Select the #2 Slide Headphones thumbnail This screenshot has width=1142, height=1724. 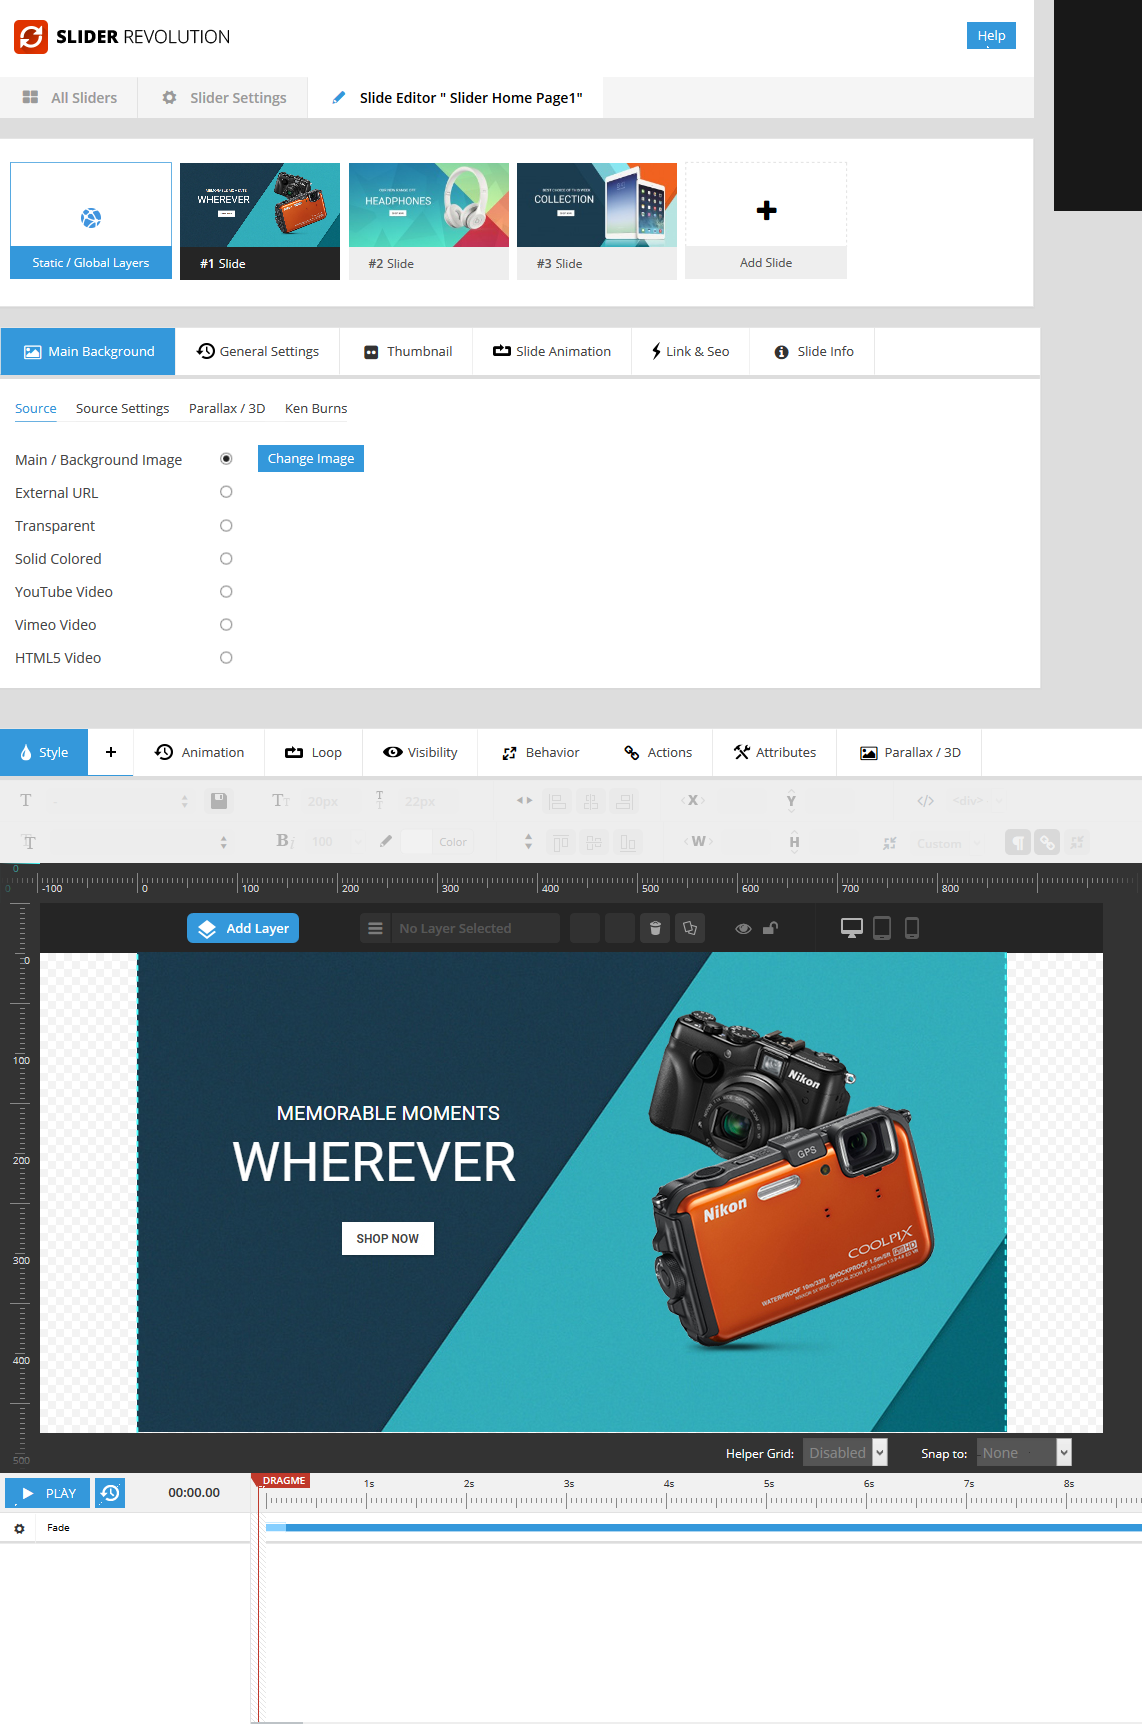tap(429, 221)
